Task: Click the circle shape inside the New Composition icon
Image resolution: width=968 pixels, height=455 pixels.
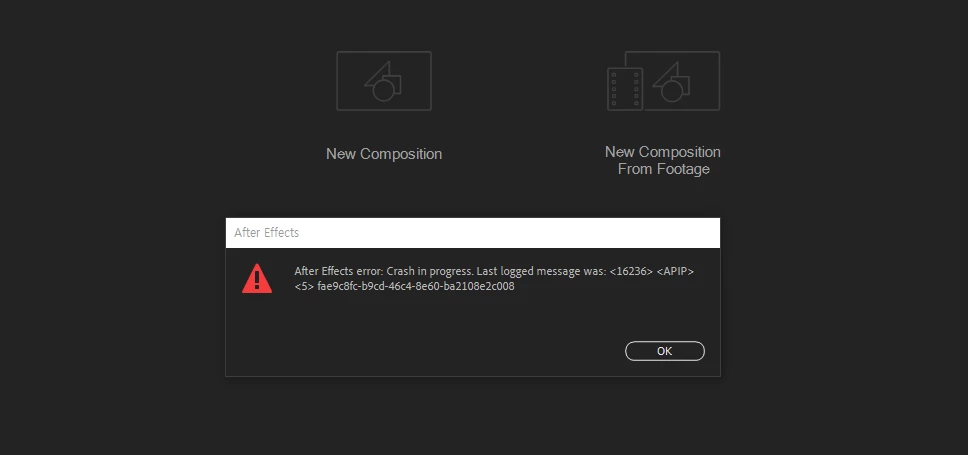Action: coord(383,91)
